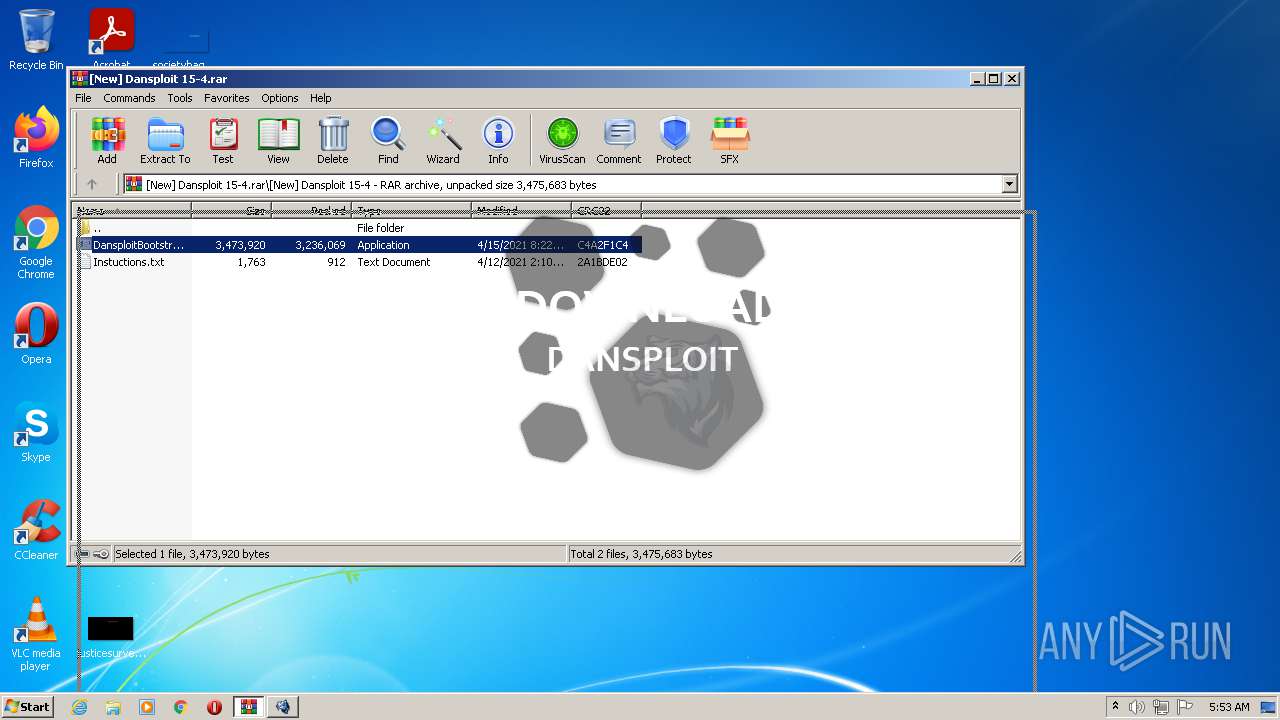This screenshot has width=1280, height=720.
Task: Open the Options menu
Action: pos(280,98)
